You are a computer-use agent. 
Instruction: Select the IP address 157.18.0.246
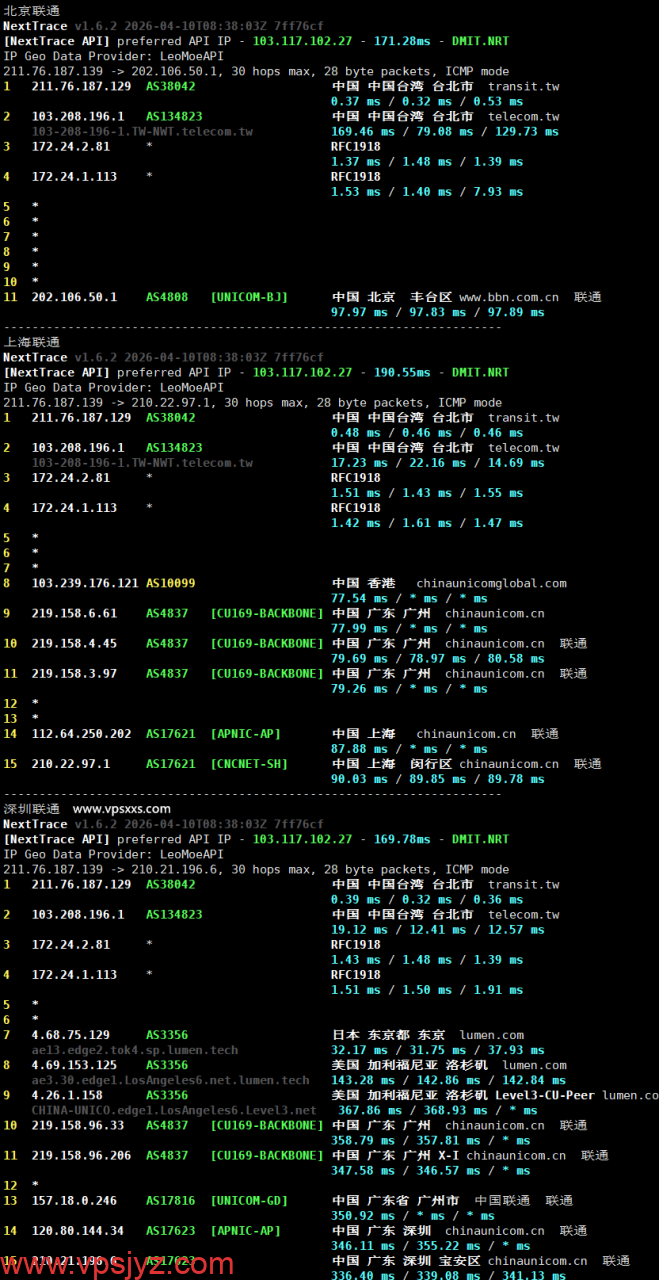click(74, 1200)
